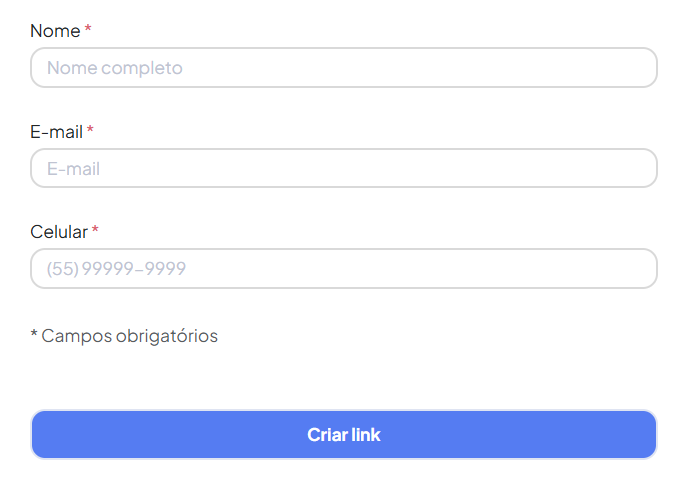The height and width of the screenshot is (483, 683).
Task: Click the right end of the Nome field
Action: click(640, 68)
